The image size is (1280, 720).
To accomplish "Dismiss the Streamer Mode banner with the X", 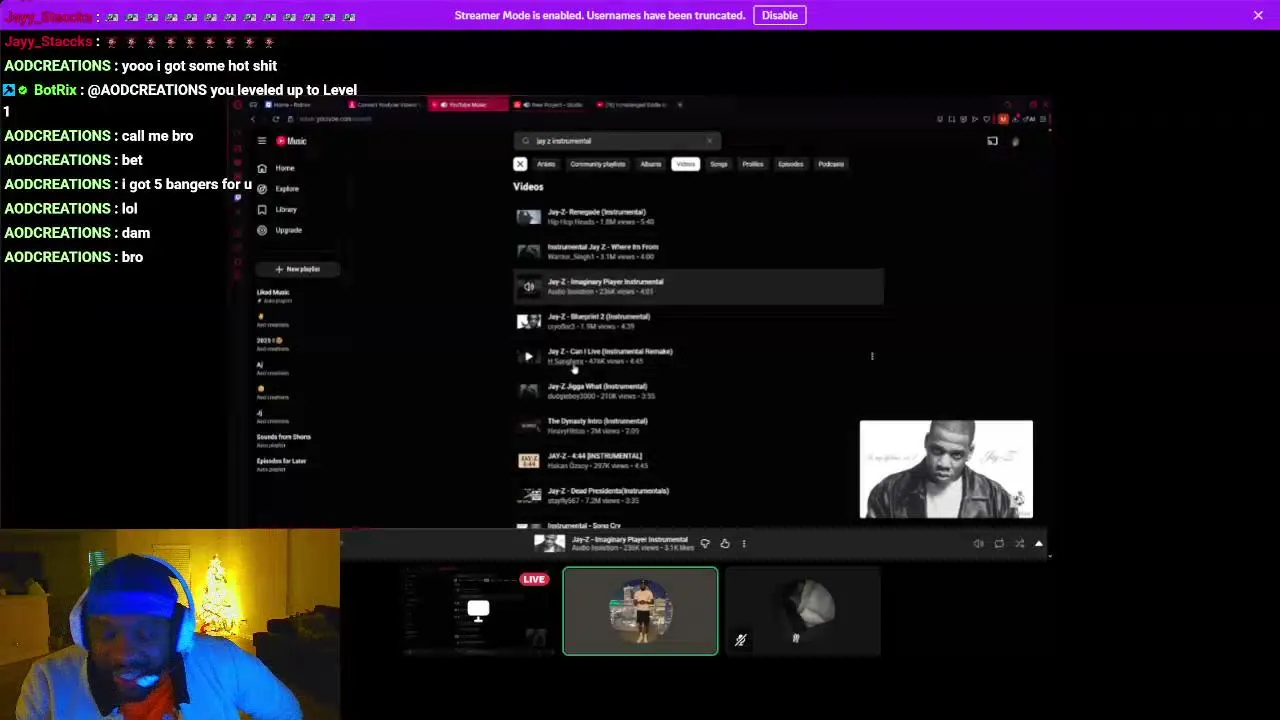I will [1258, 15].
